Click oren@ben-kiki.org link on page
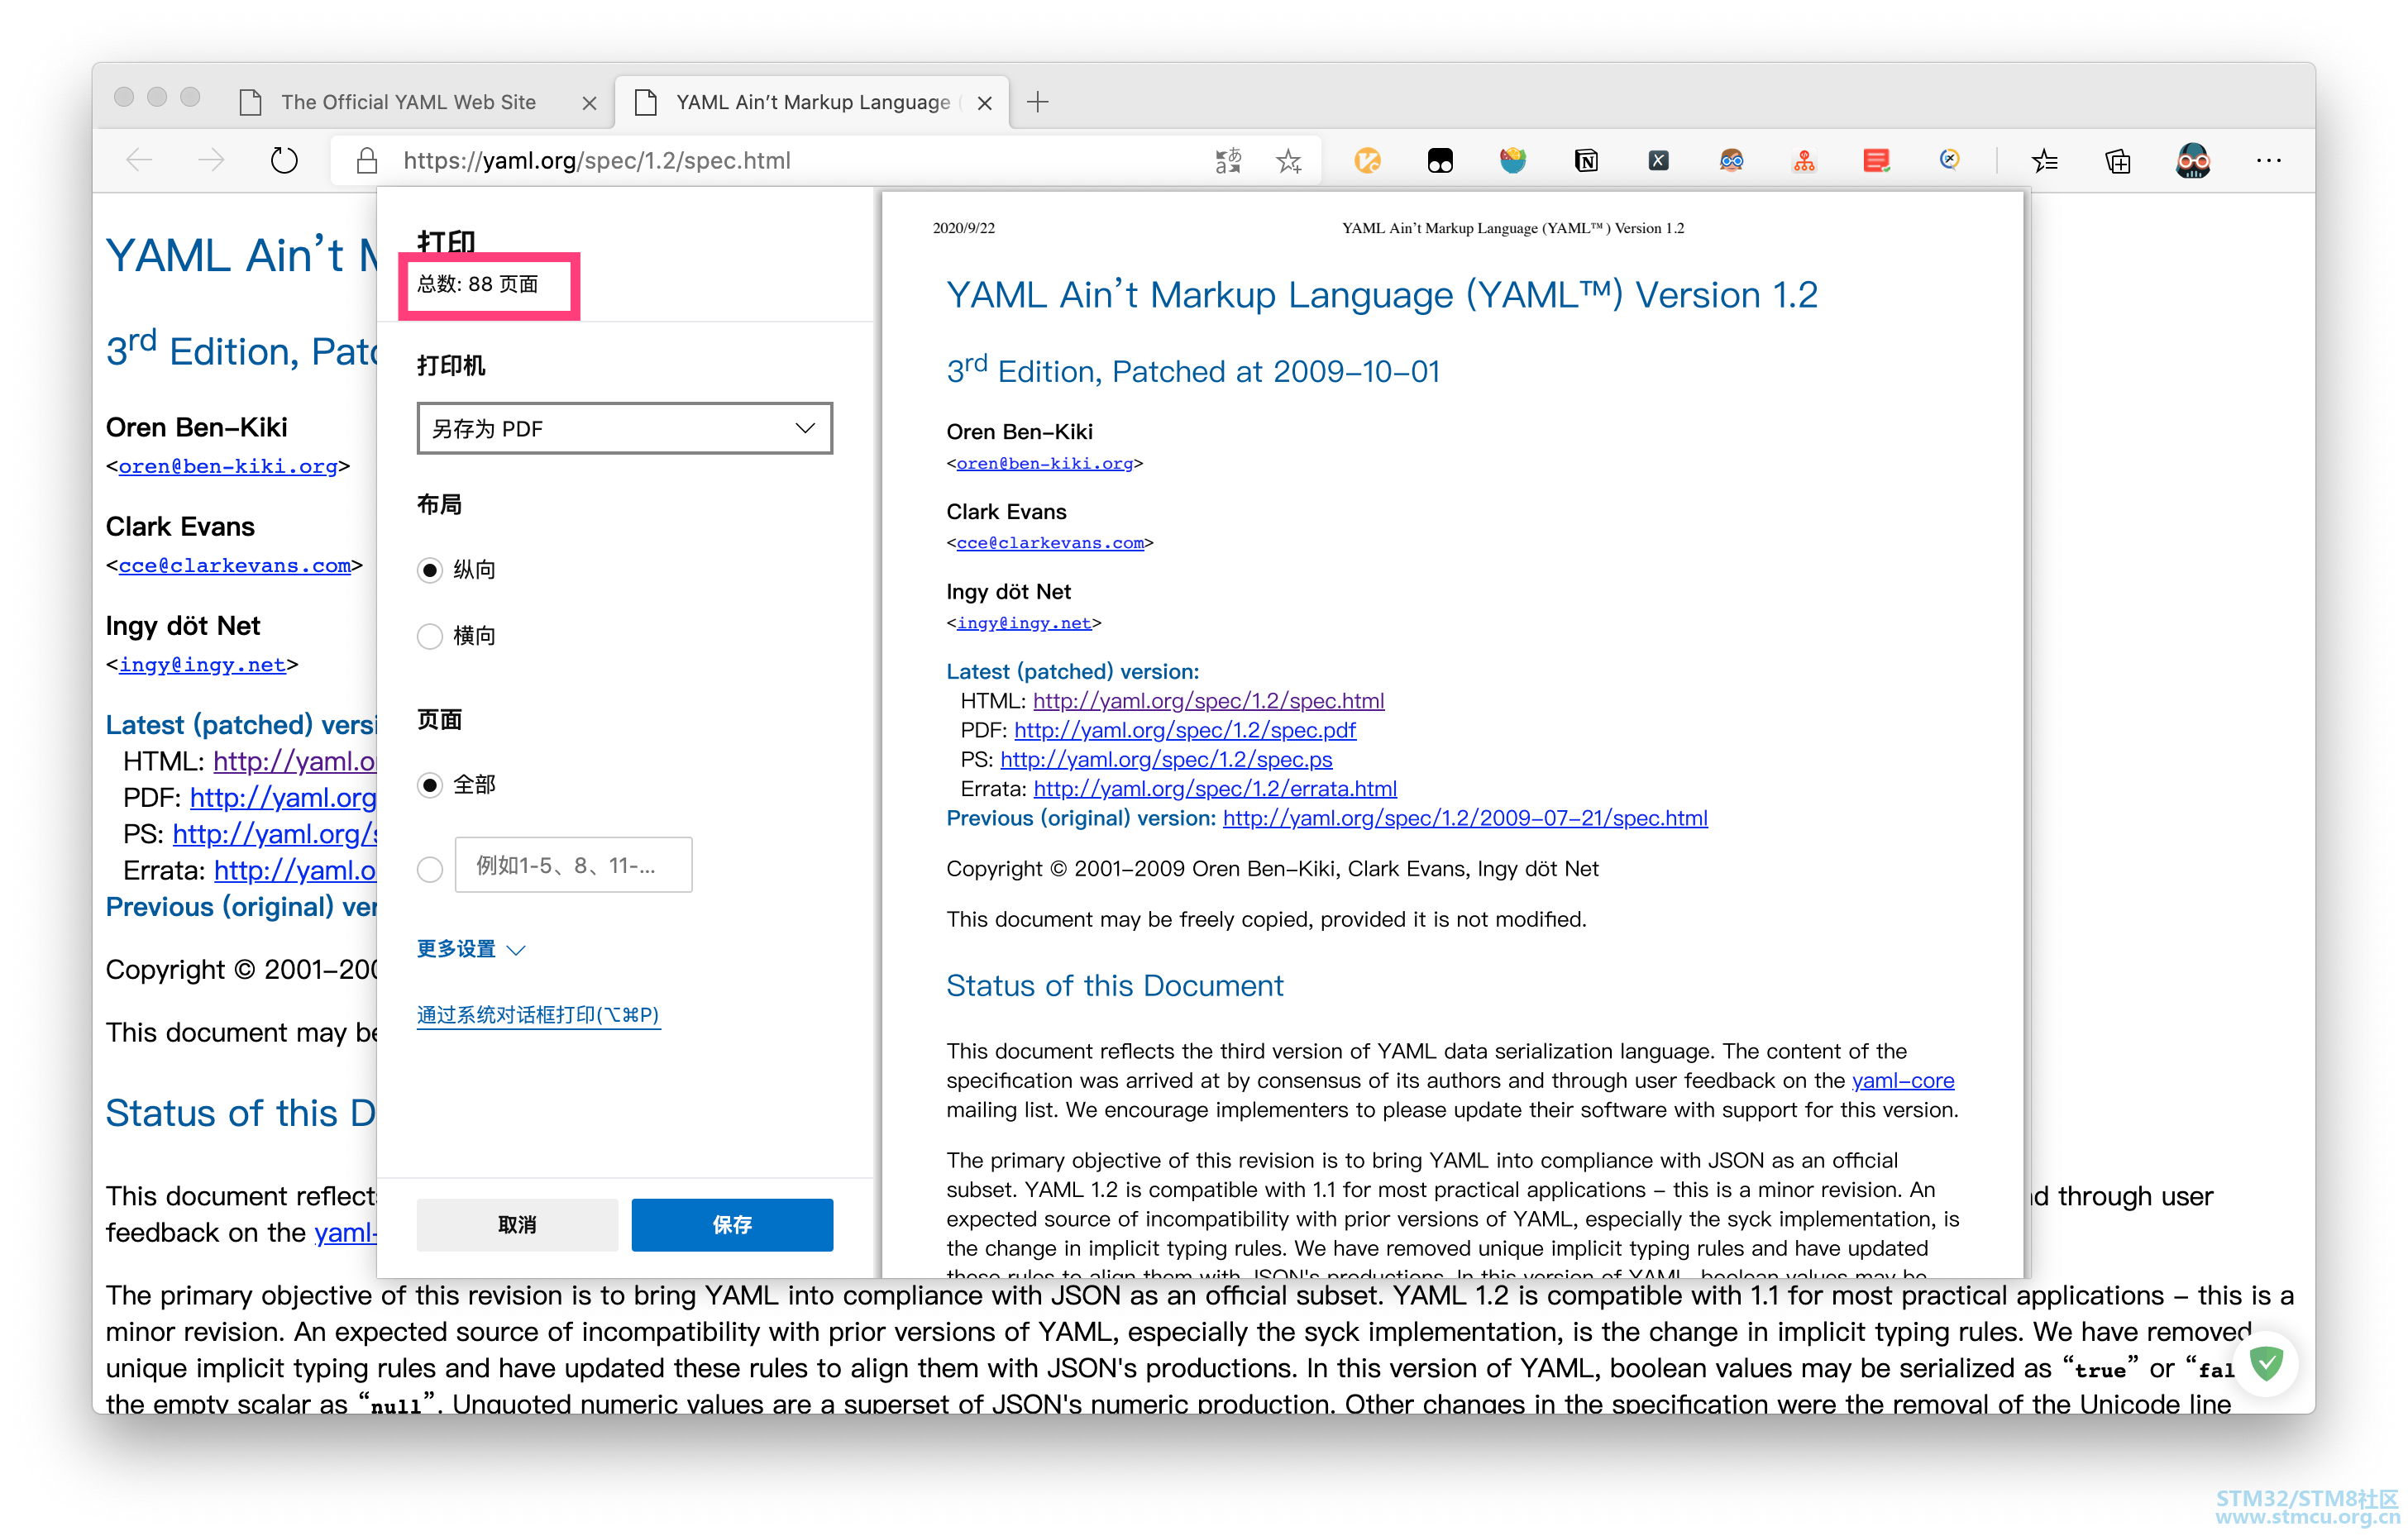2408x1536 pixels. pyautogui.click(x=228, y=467)
